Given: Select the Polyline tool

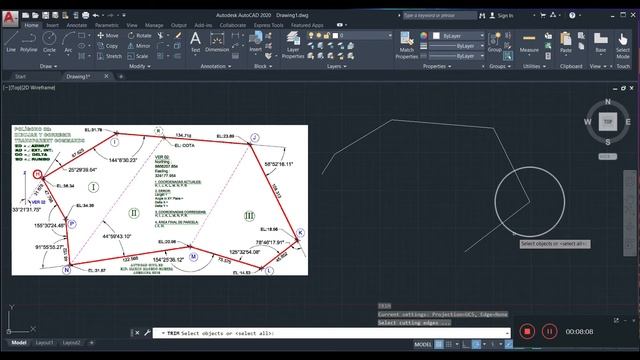Looking at the screenshot, I should pos(29,42).
